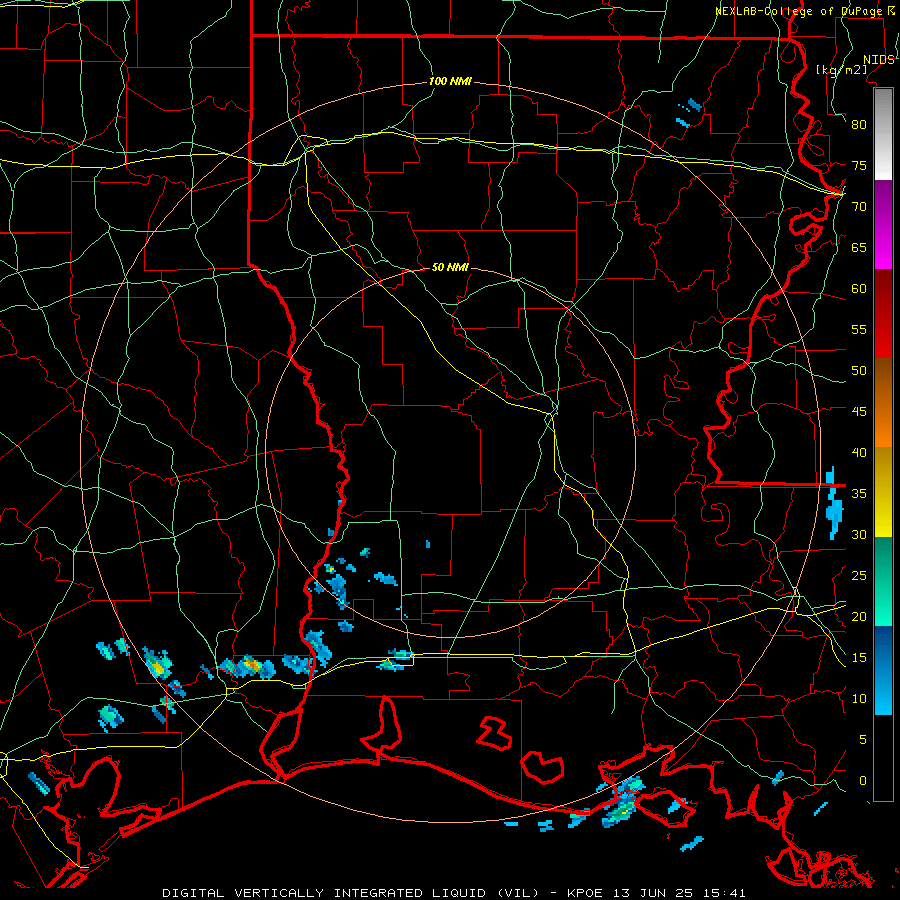900x900 pixels.
Task: Click the KPOE station identifier in caption
Action: pos(585,893)
